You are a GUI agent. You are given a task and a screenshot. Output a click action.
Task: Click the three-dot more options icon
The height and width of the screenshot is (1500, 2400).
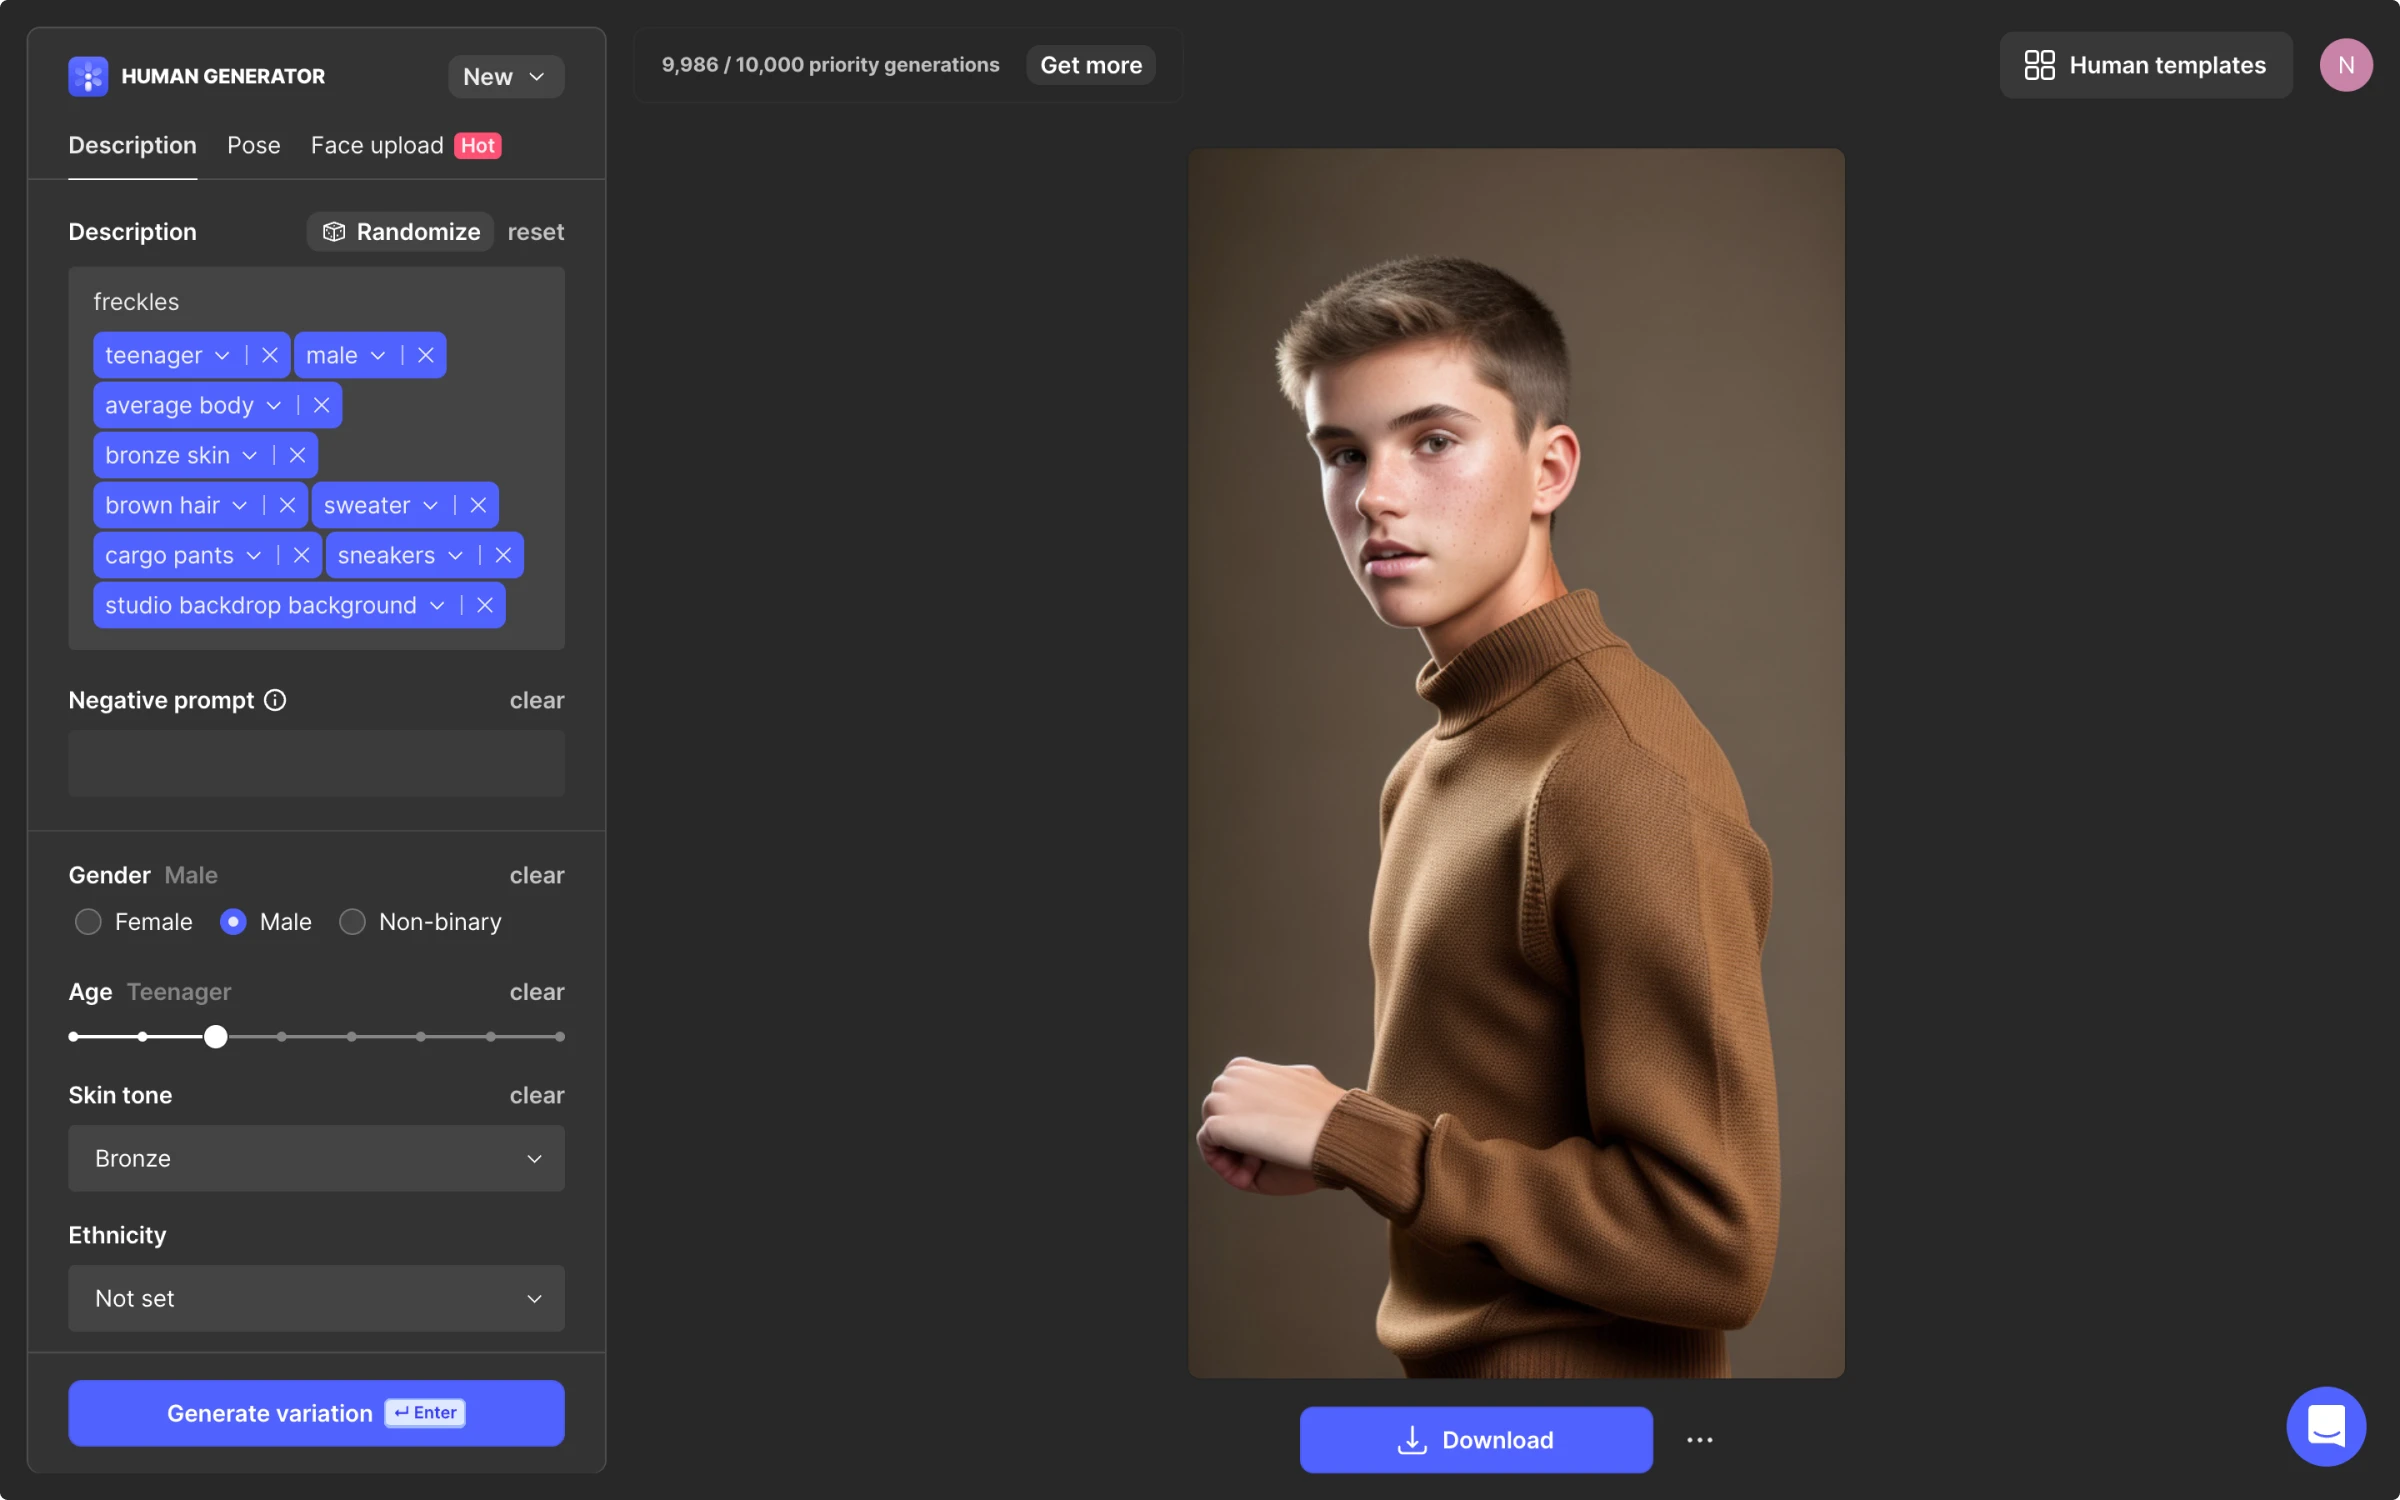(1698, 1438)
